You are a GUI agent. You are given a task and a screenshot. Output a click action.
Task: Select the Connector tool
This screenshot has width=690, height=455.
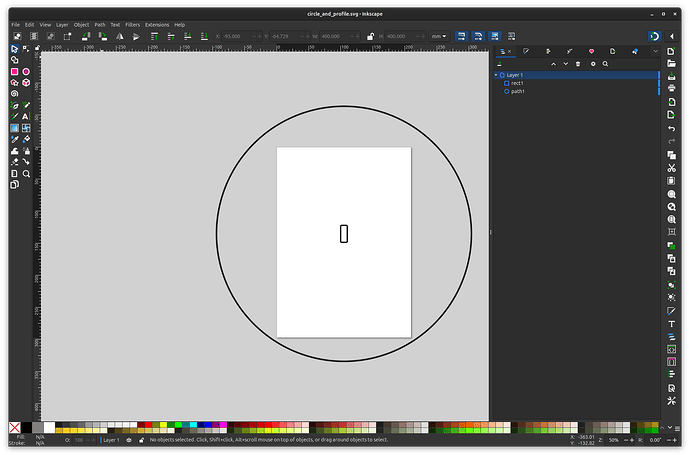tap(26, 162)
